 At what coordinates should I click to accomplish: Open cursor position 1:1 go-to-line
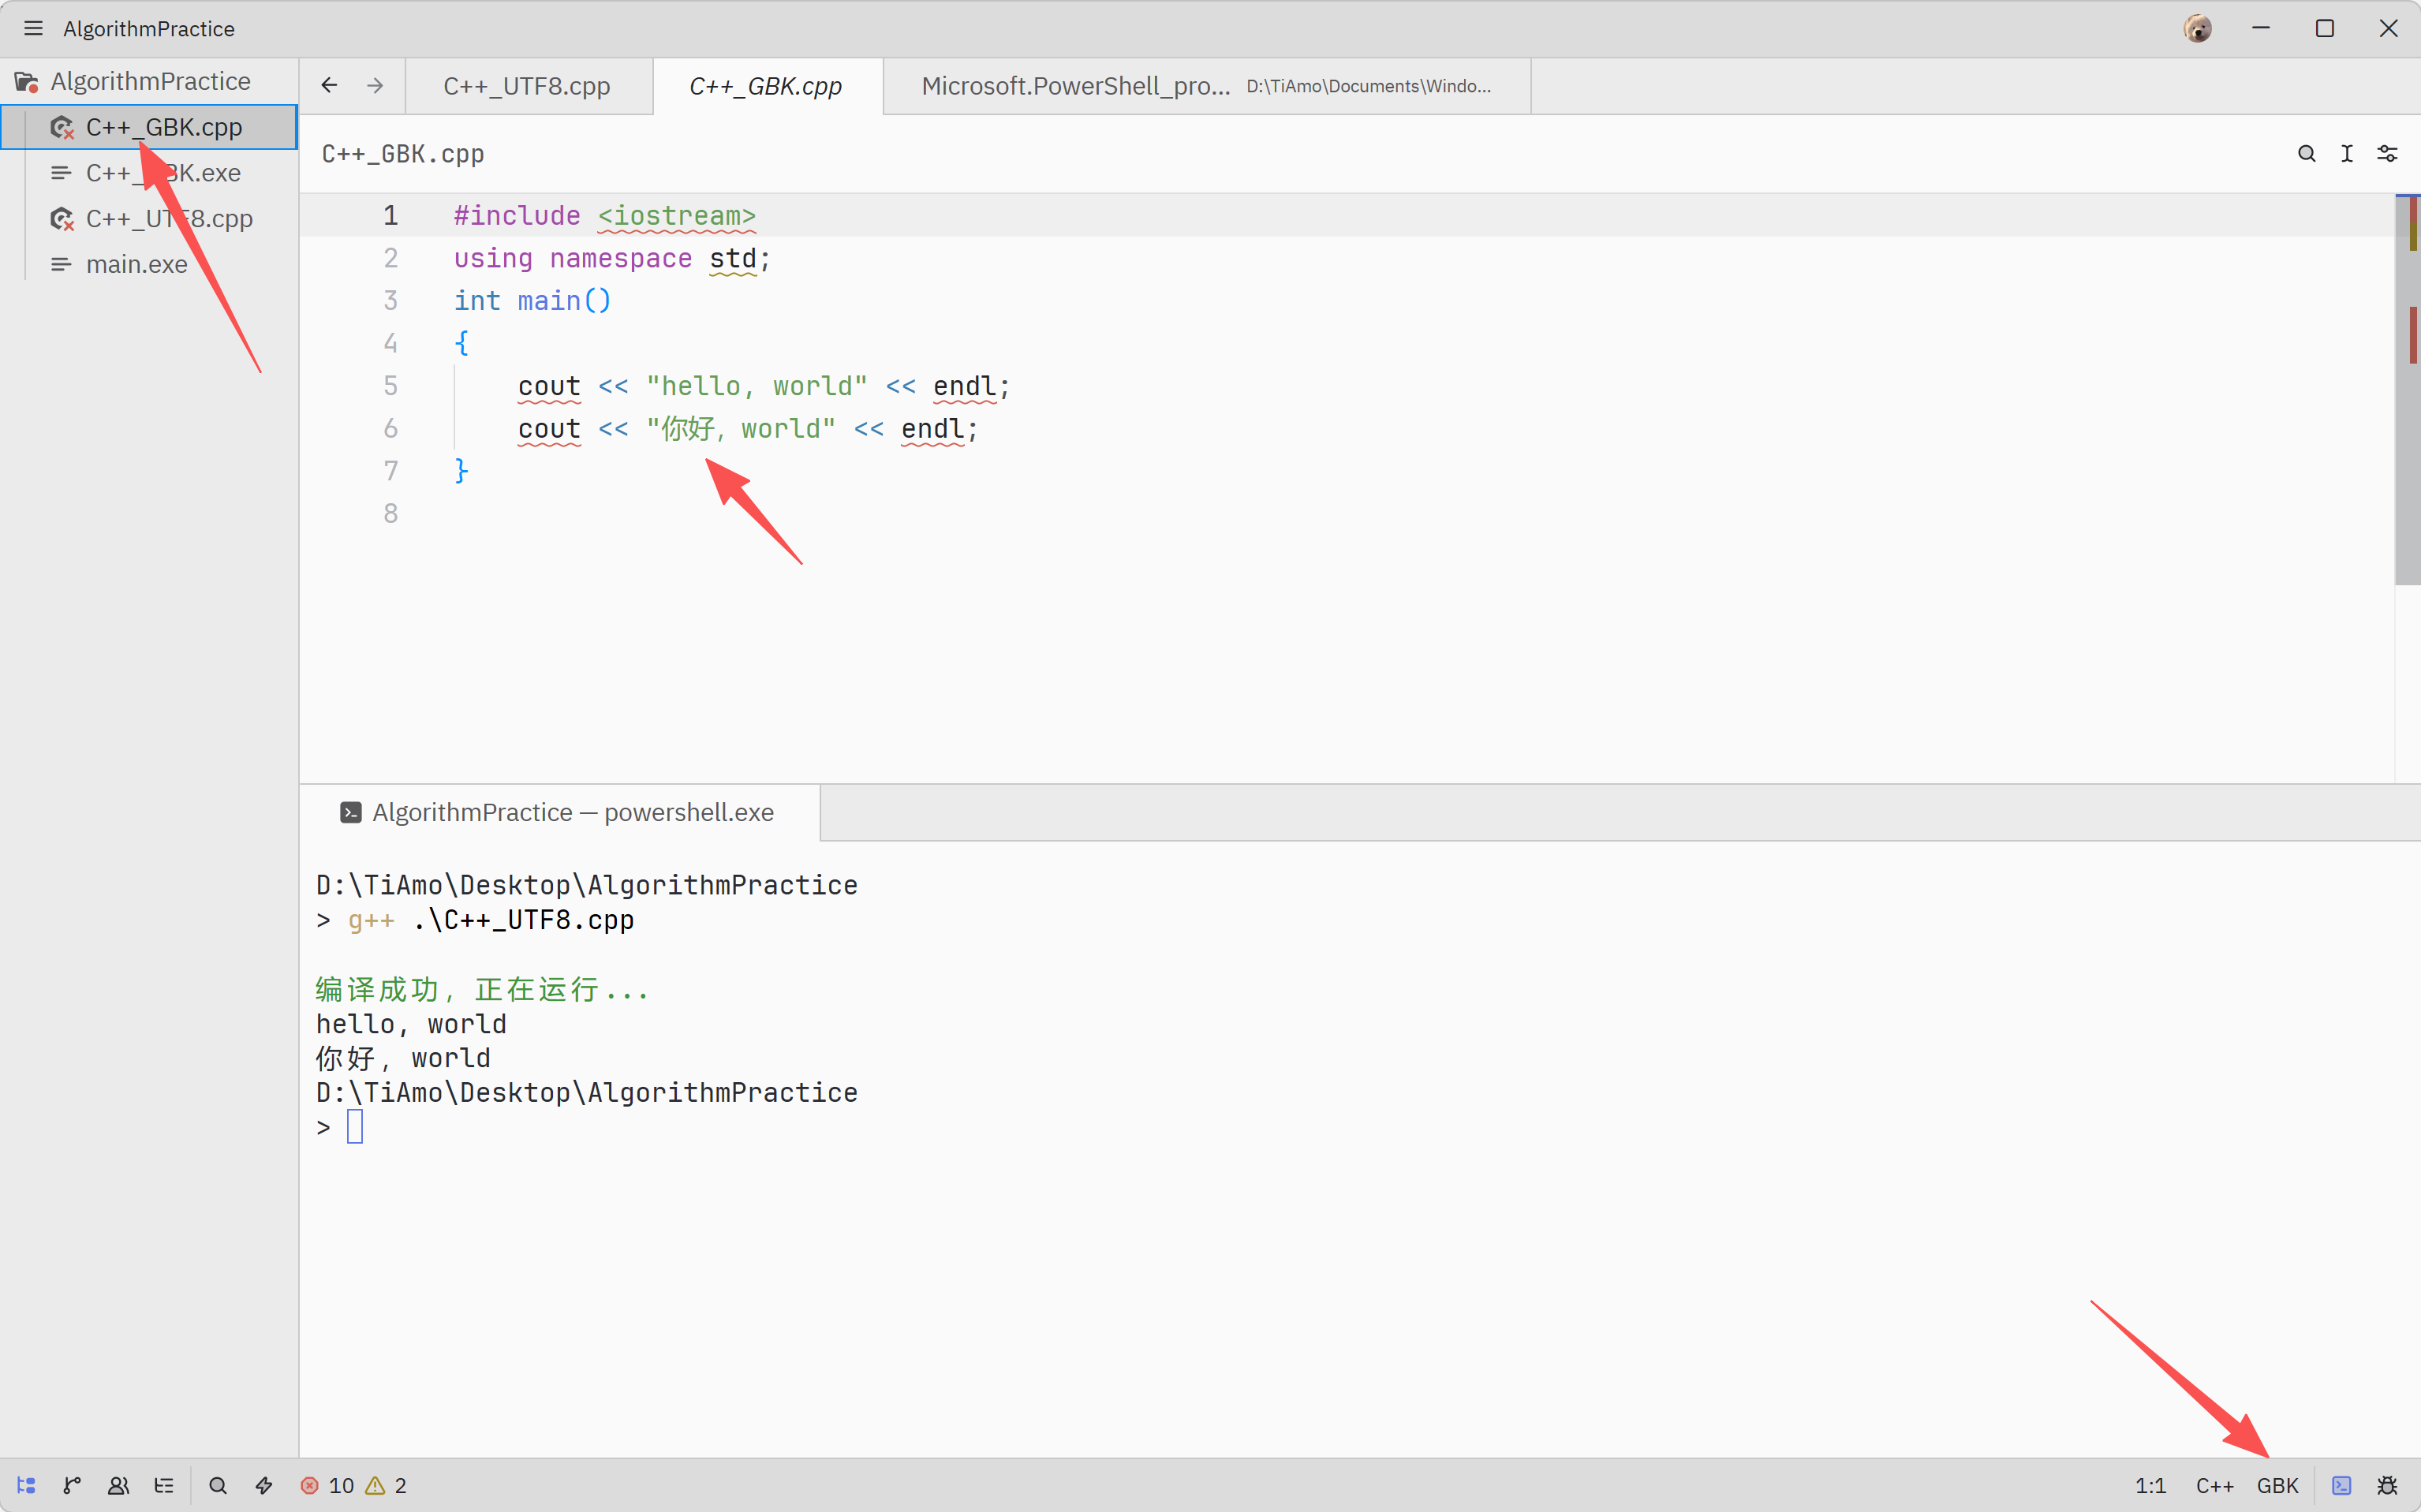click(x=2150, y=1485)
